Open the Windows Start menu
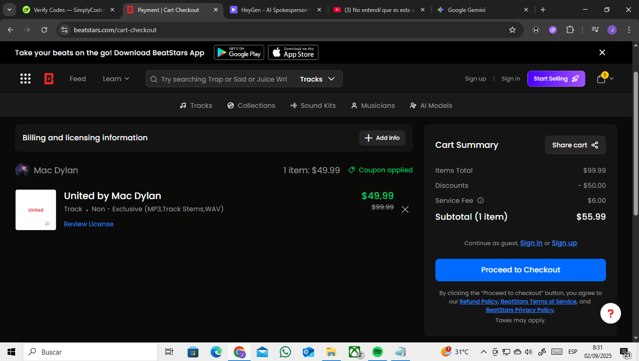This screenshot has width=639, height=361. 11,352
